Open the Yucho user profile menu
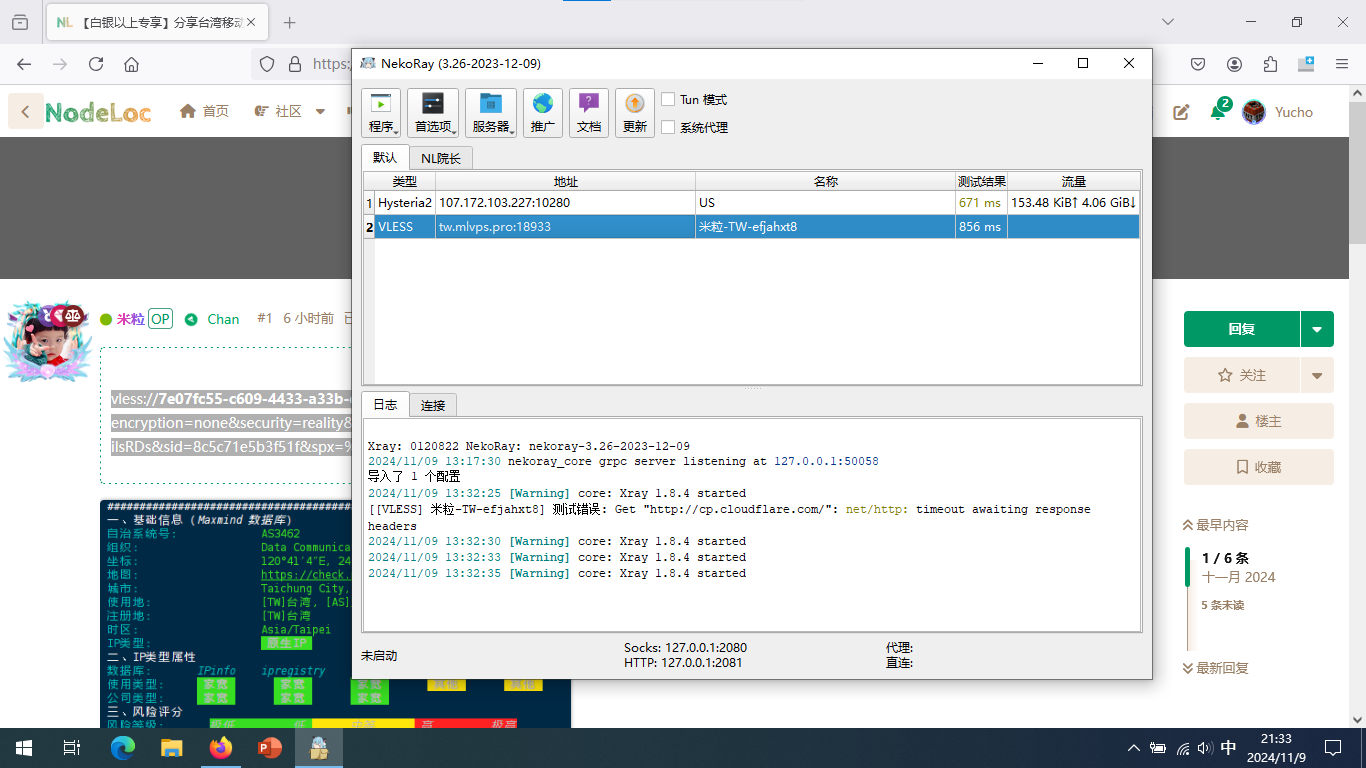The image size is (1366, 768). [1278, 112]
